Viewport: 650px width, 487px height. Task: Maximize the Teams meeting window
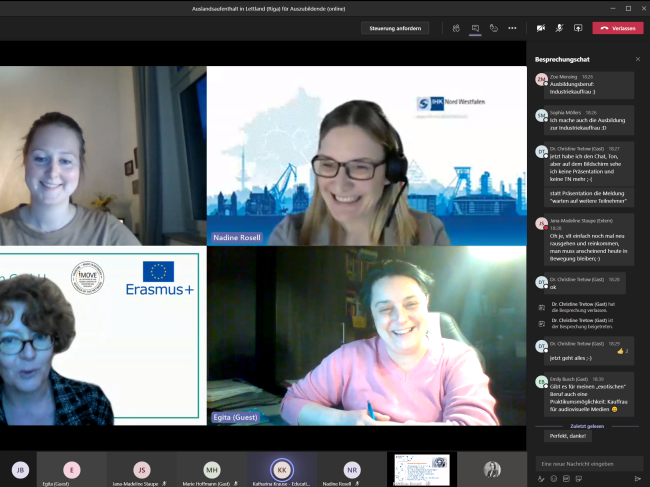628,8
